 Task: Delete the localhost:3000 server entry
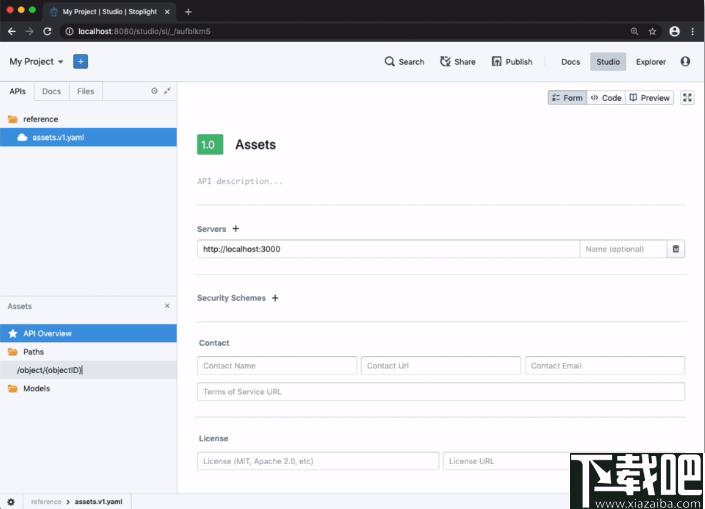676,249
